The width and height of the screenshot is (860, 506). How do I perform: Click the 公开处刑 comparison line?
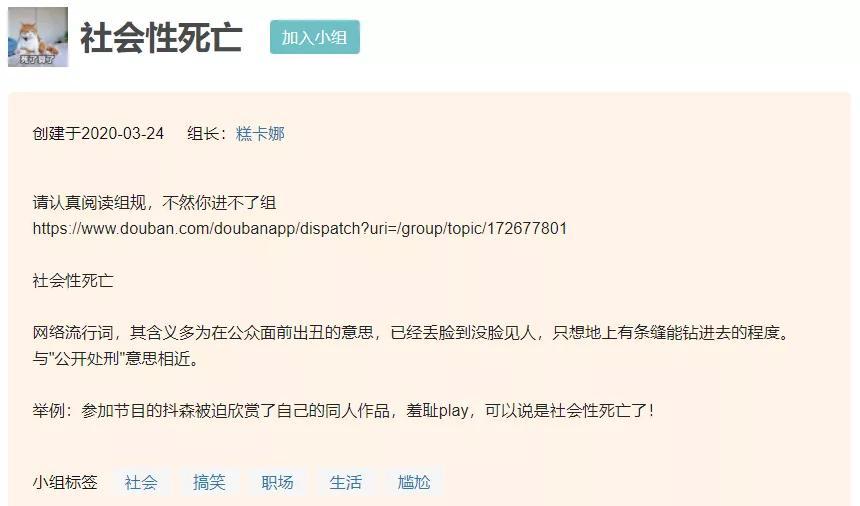tap(116, 359)
